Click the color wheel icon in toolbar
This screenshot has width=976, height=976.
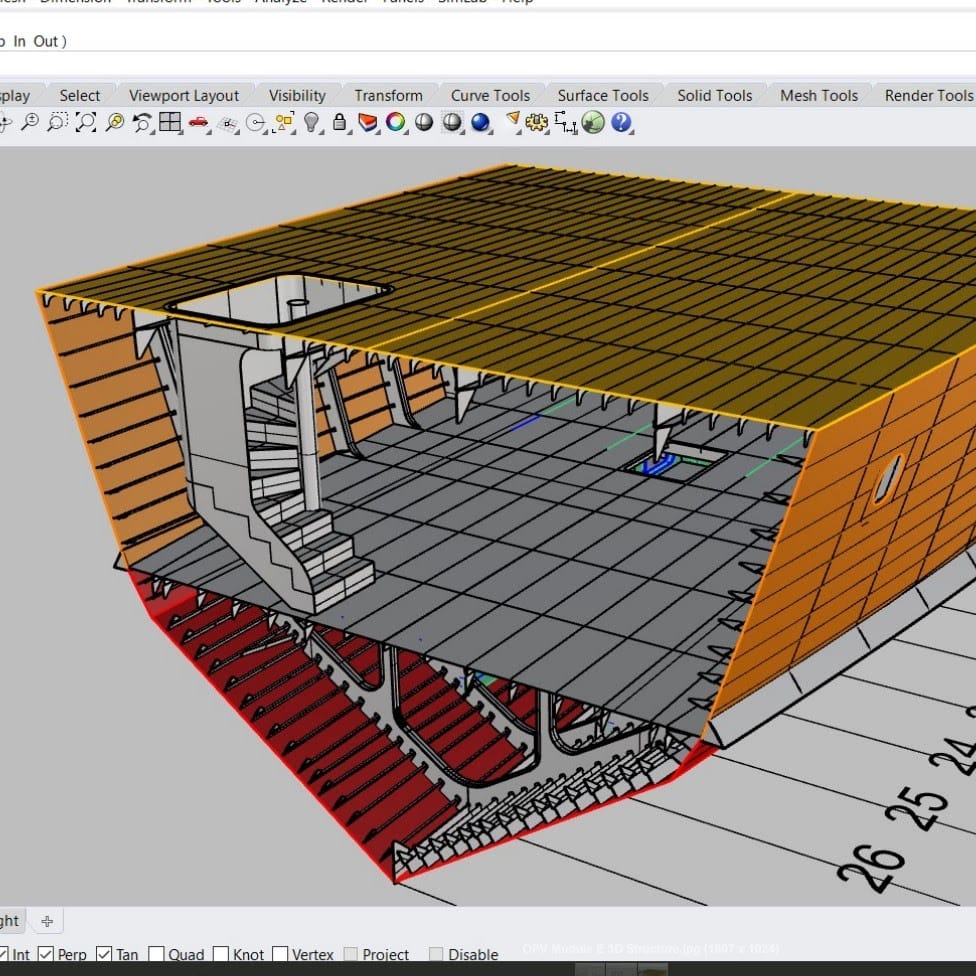[x=396, y=123]
